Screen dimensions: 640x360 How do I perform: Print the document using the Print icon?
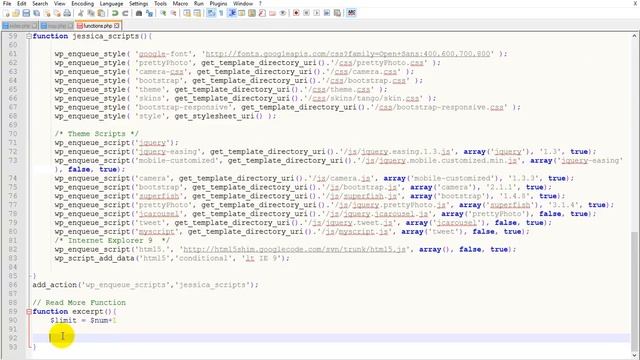point(67,13)
